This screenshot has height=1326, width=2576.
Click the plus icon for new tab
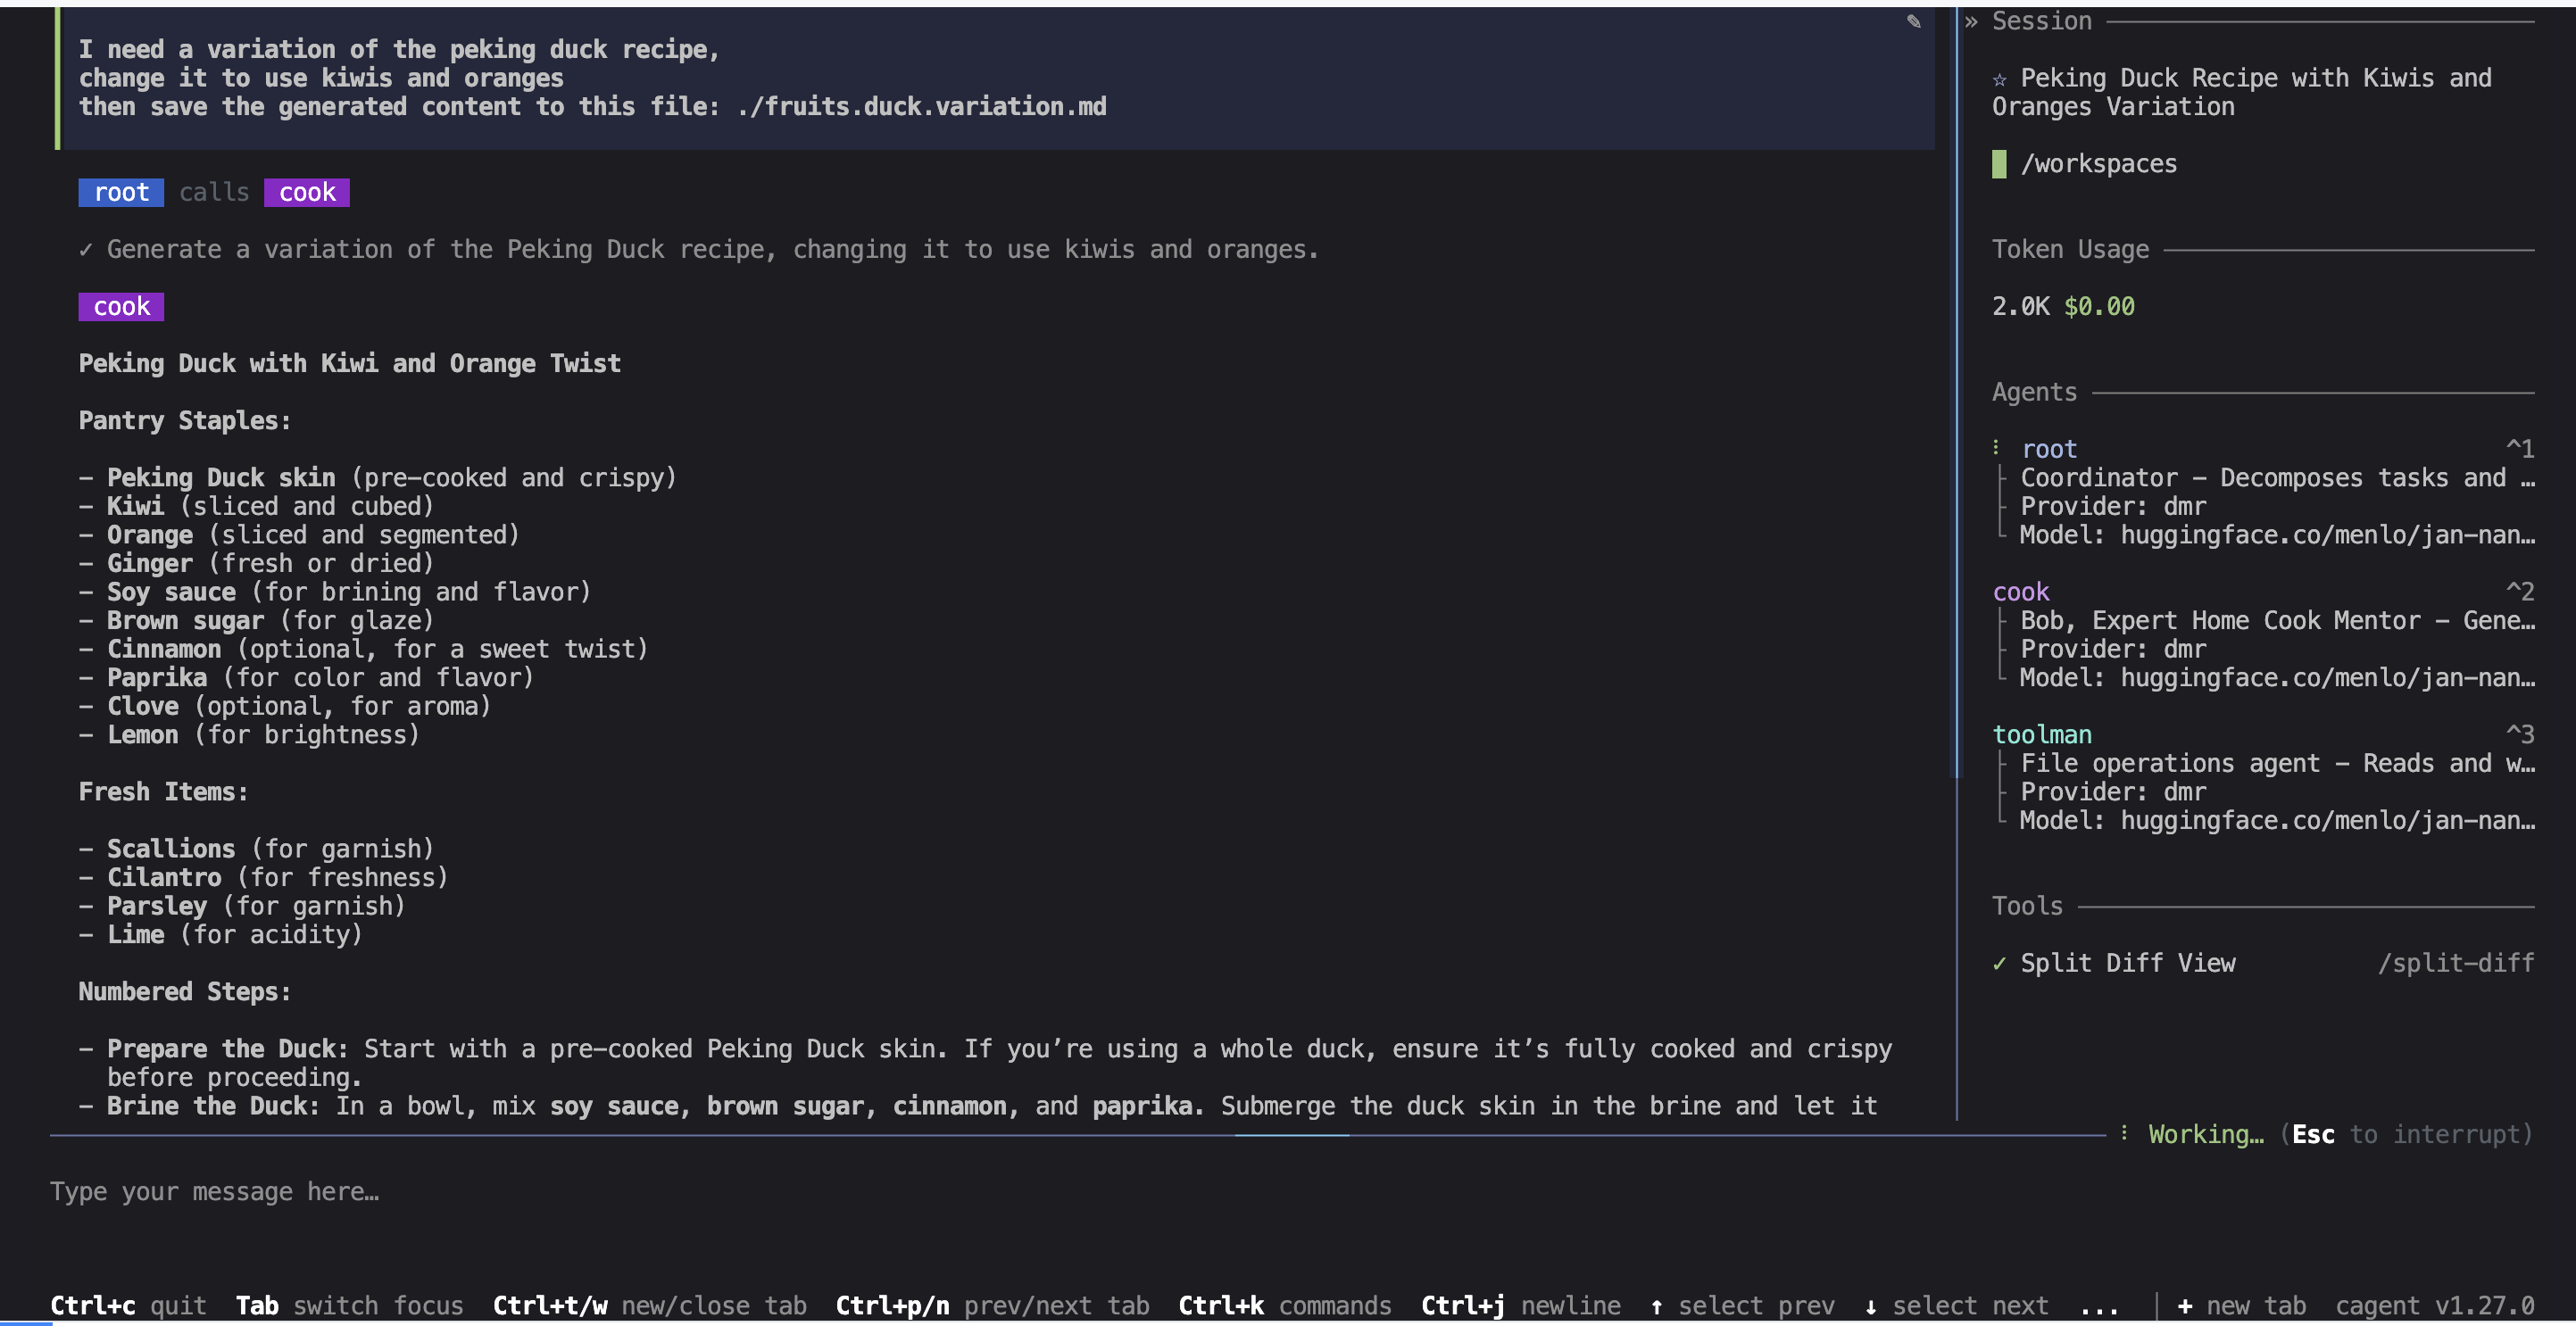coord(2185,1305)
